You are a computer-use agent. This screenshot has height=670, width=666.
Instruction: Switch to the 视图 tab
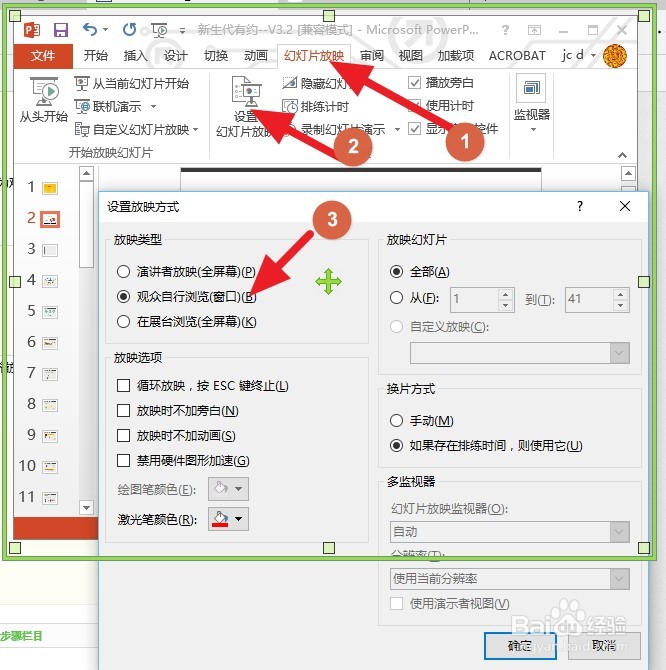411,56
